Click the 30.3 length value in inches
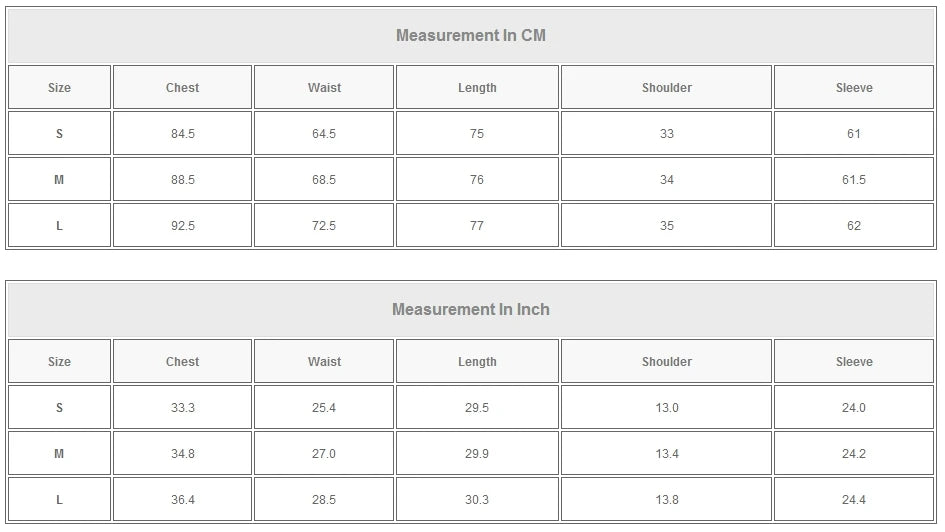Viewport: 945px width, 532px height. (477, 500)
